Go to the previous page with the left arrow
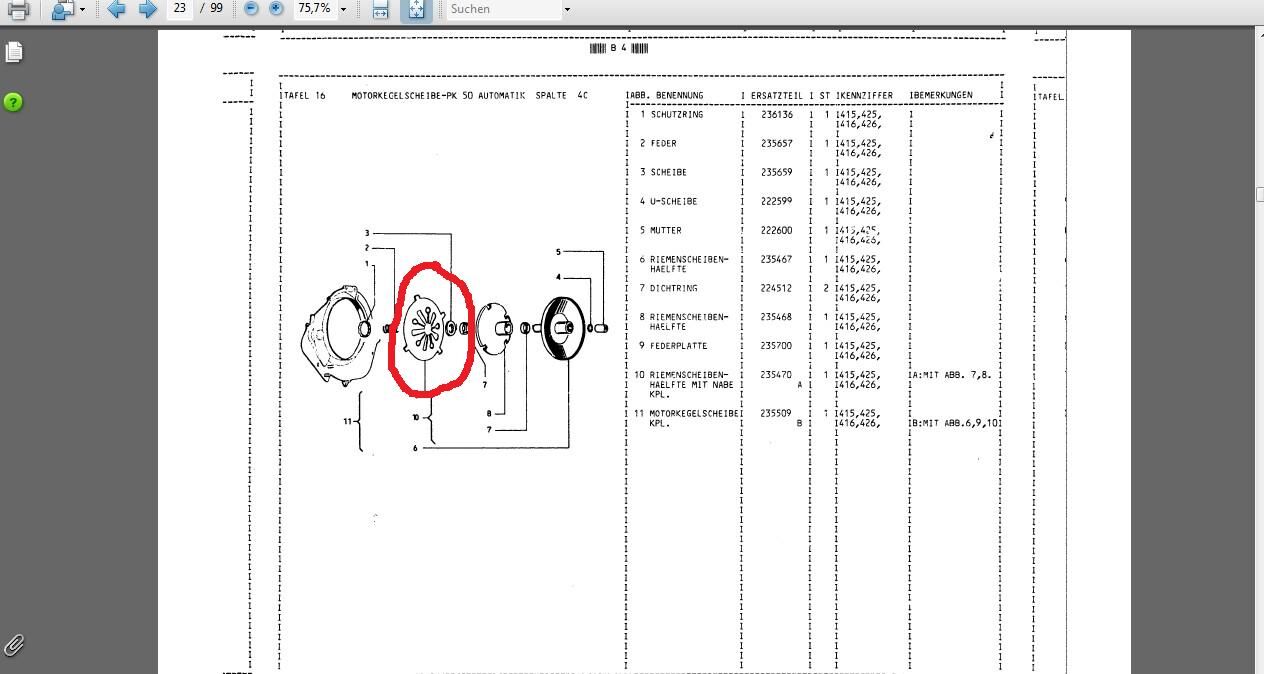 coord(116,9)
